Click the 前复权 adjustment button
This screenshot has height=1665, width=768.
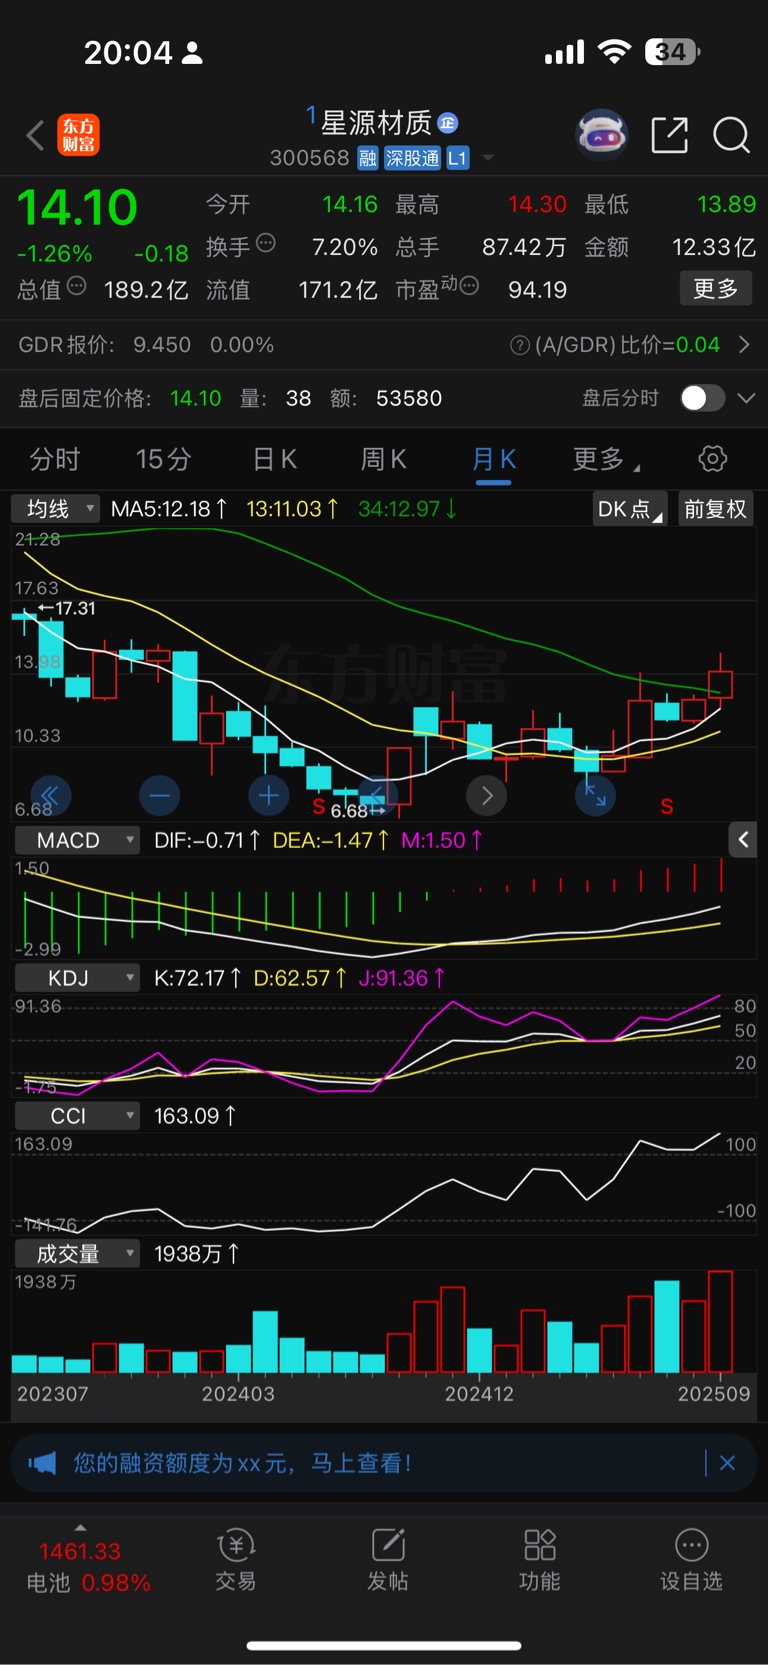tap(715, 509)
